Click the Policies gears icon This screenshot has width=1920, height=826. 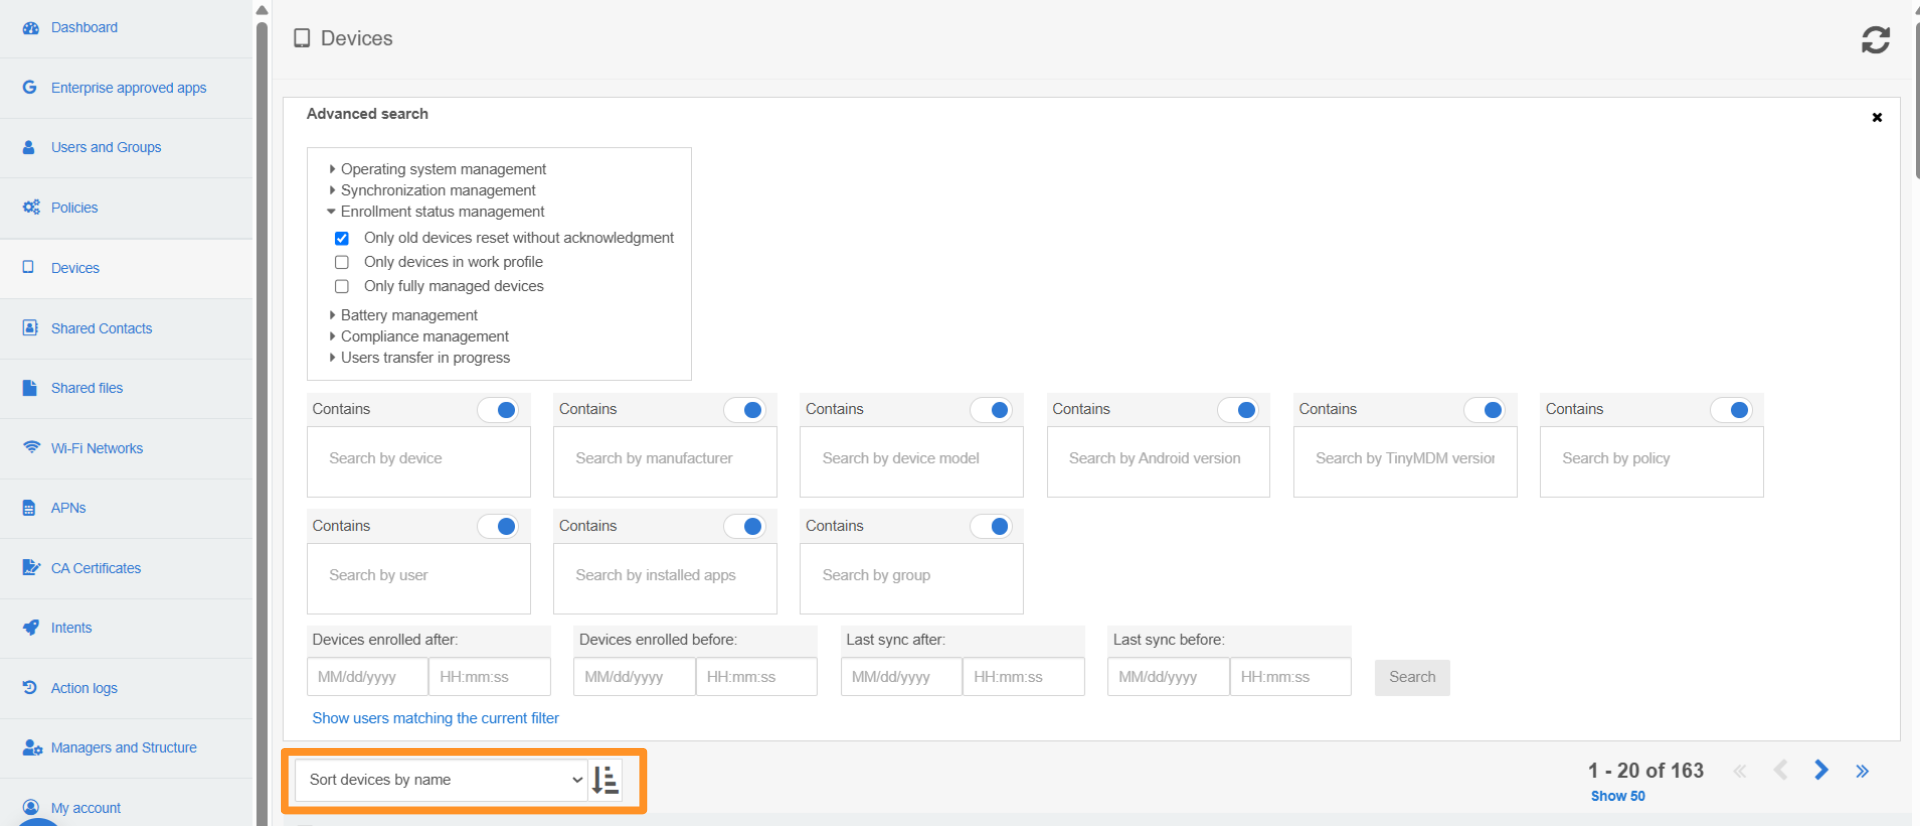pyautogui.click(x=31, y=208)
